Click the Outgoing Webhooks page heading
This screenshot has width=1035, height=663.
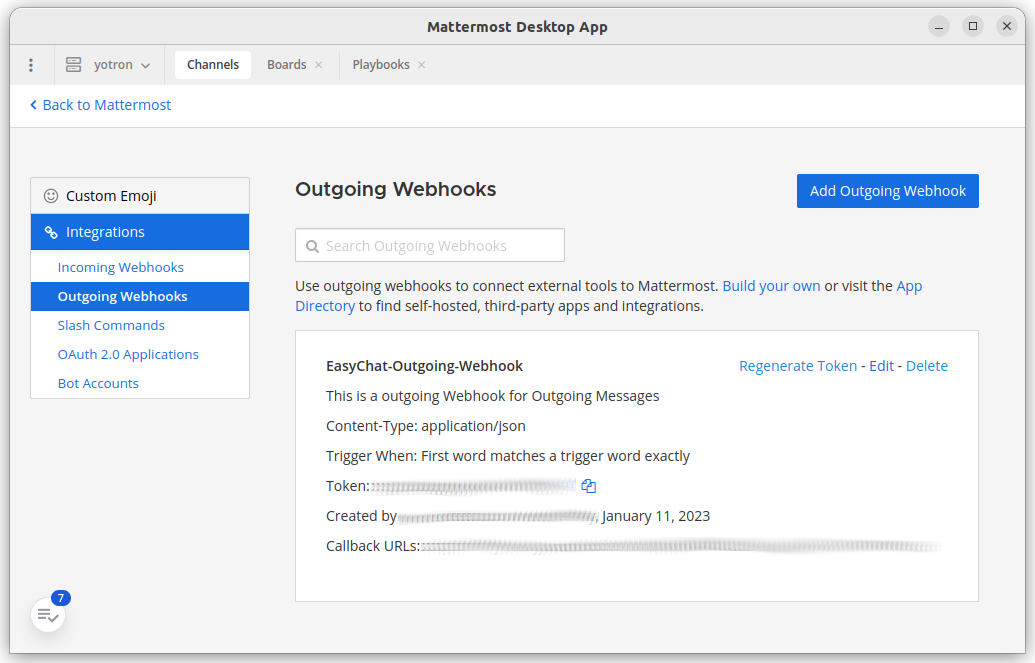[395, 190]
